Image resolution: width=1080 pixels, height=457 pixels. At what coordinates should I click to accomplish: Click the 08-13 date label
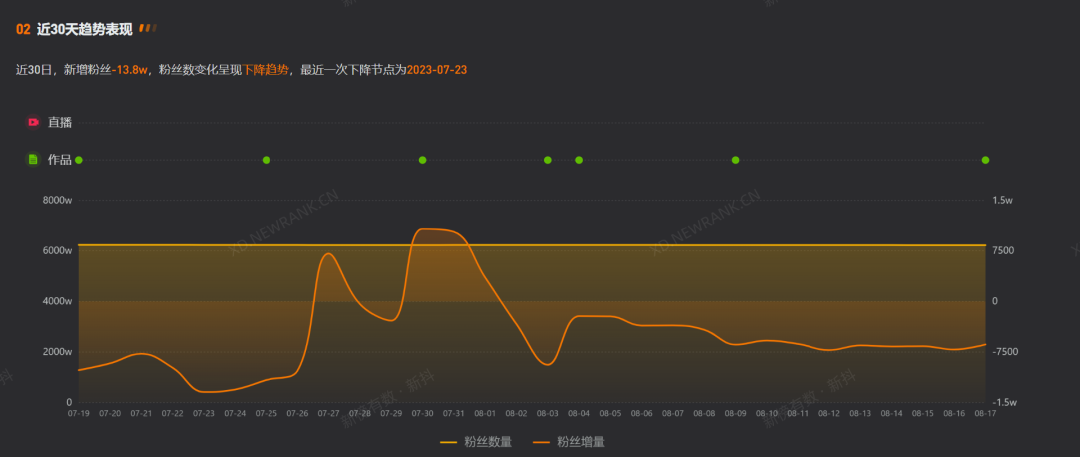coord(860,414)
